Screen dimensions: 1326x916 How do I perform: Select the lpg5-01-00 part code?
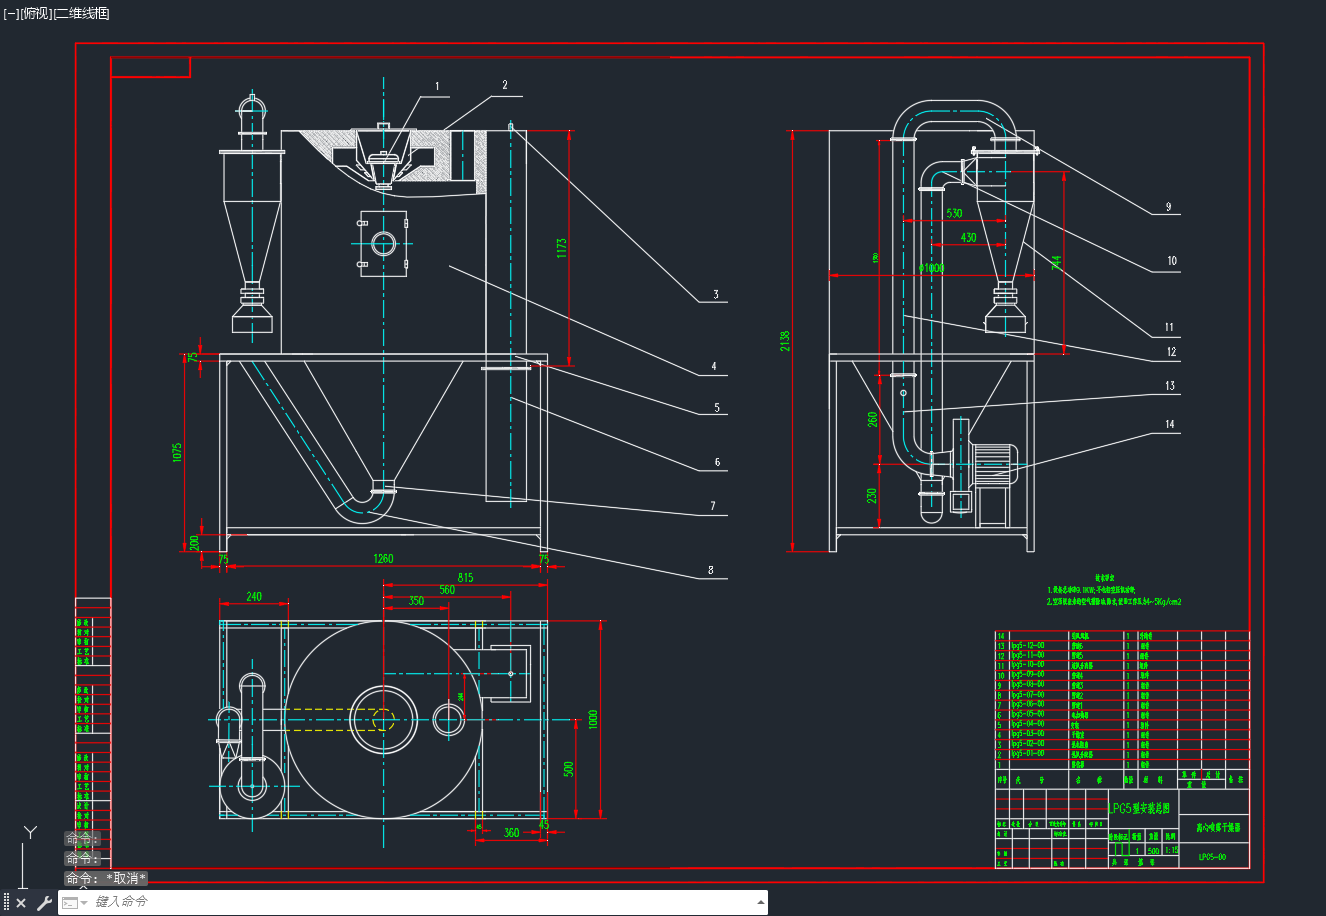pyautogui.click(x=1028, y=754)
